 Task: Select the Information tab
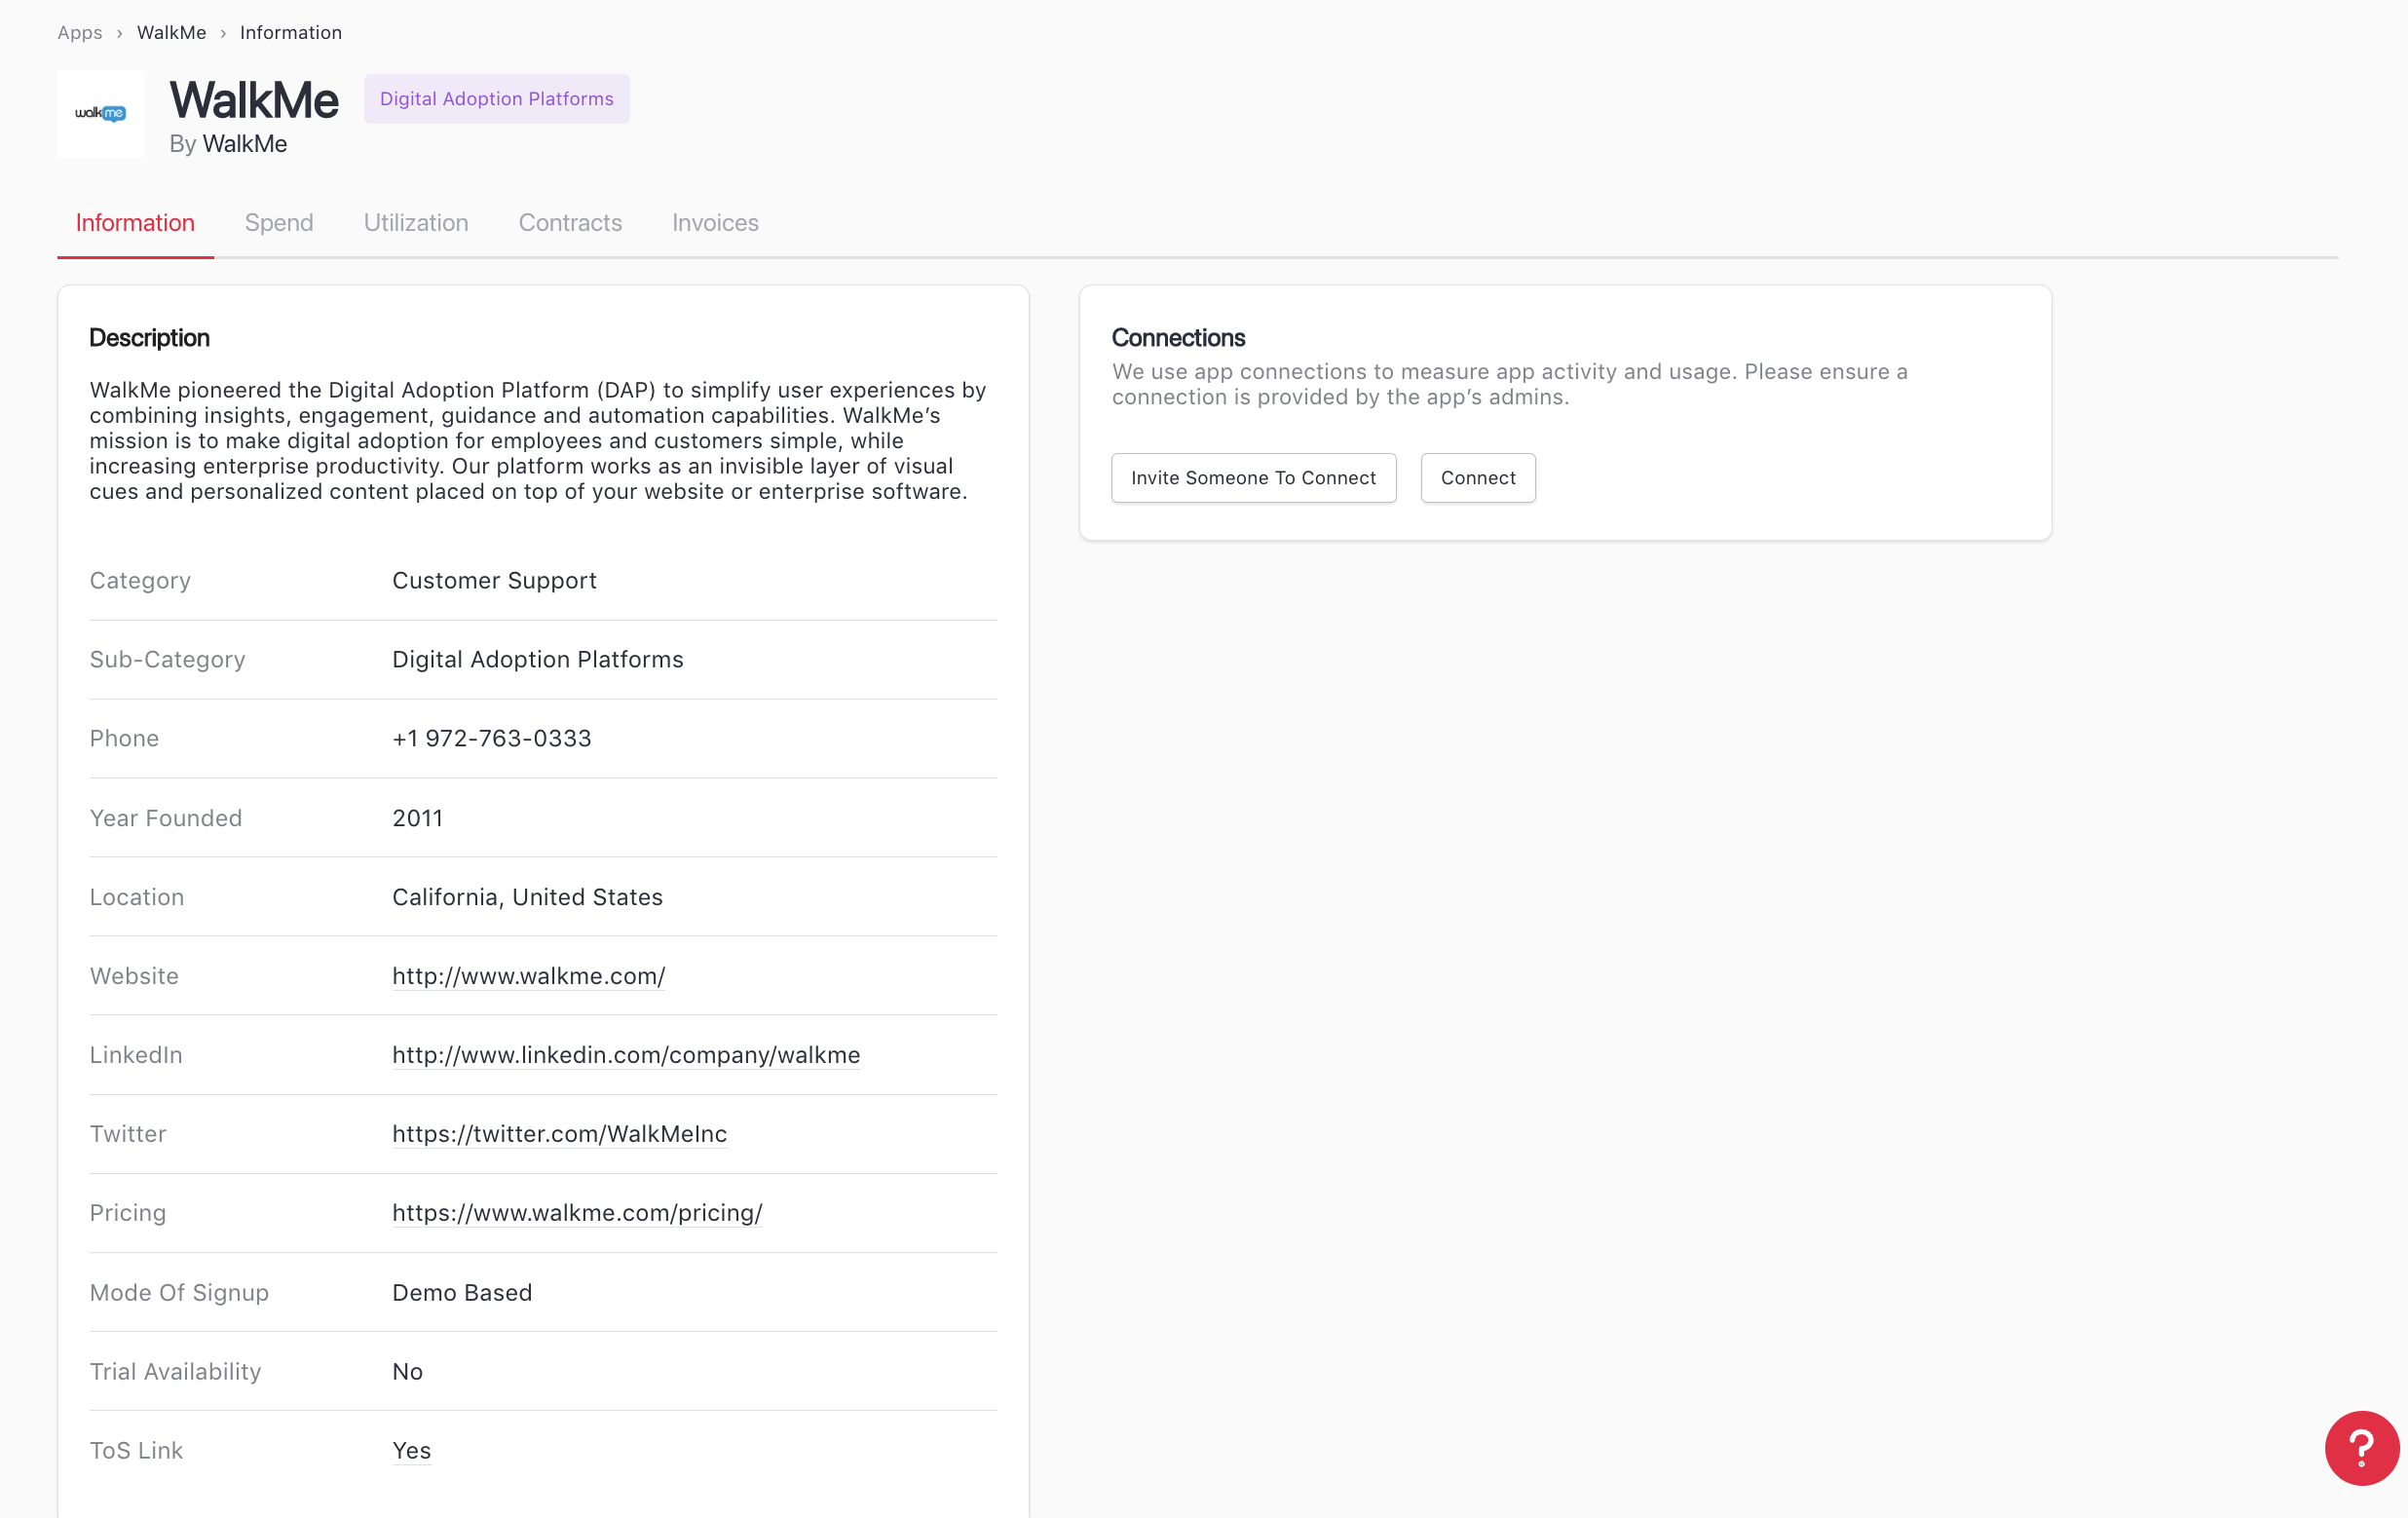(x=135, y=222)
